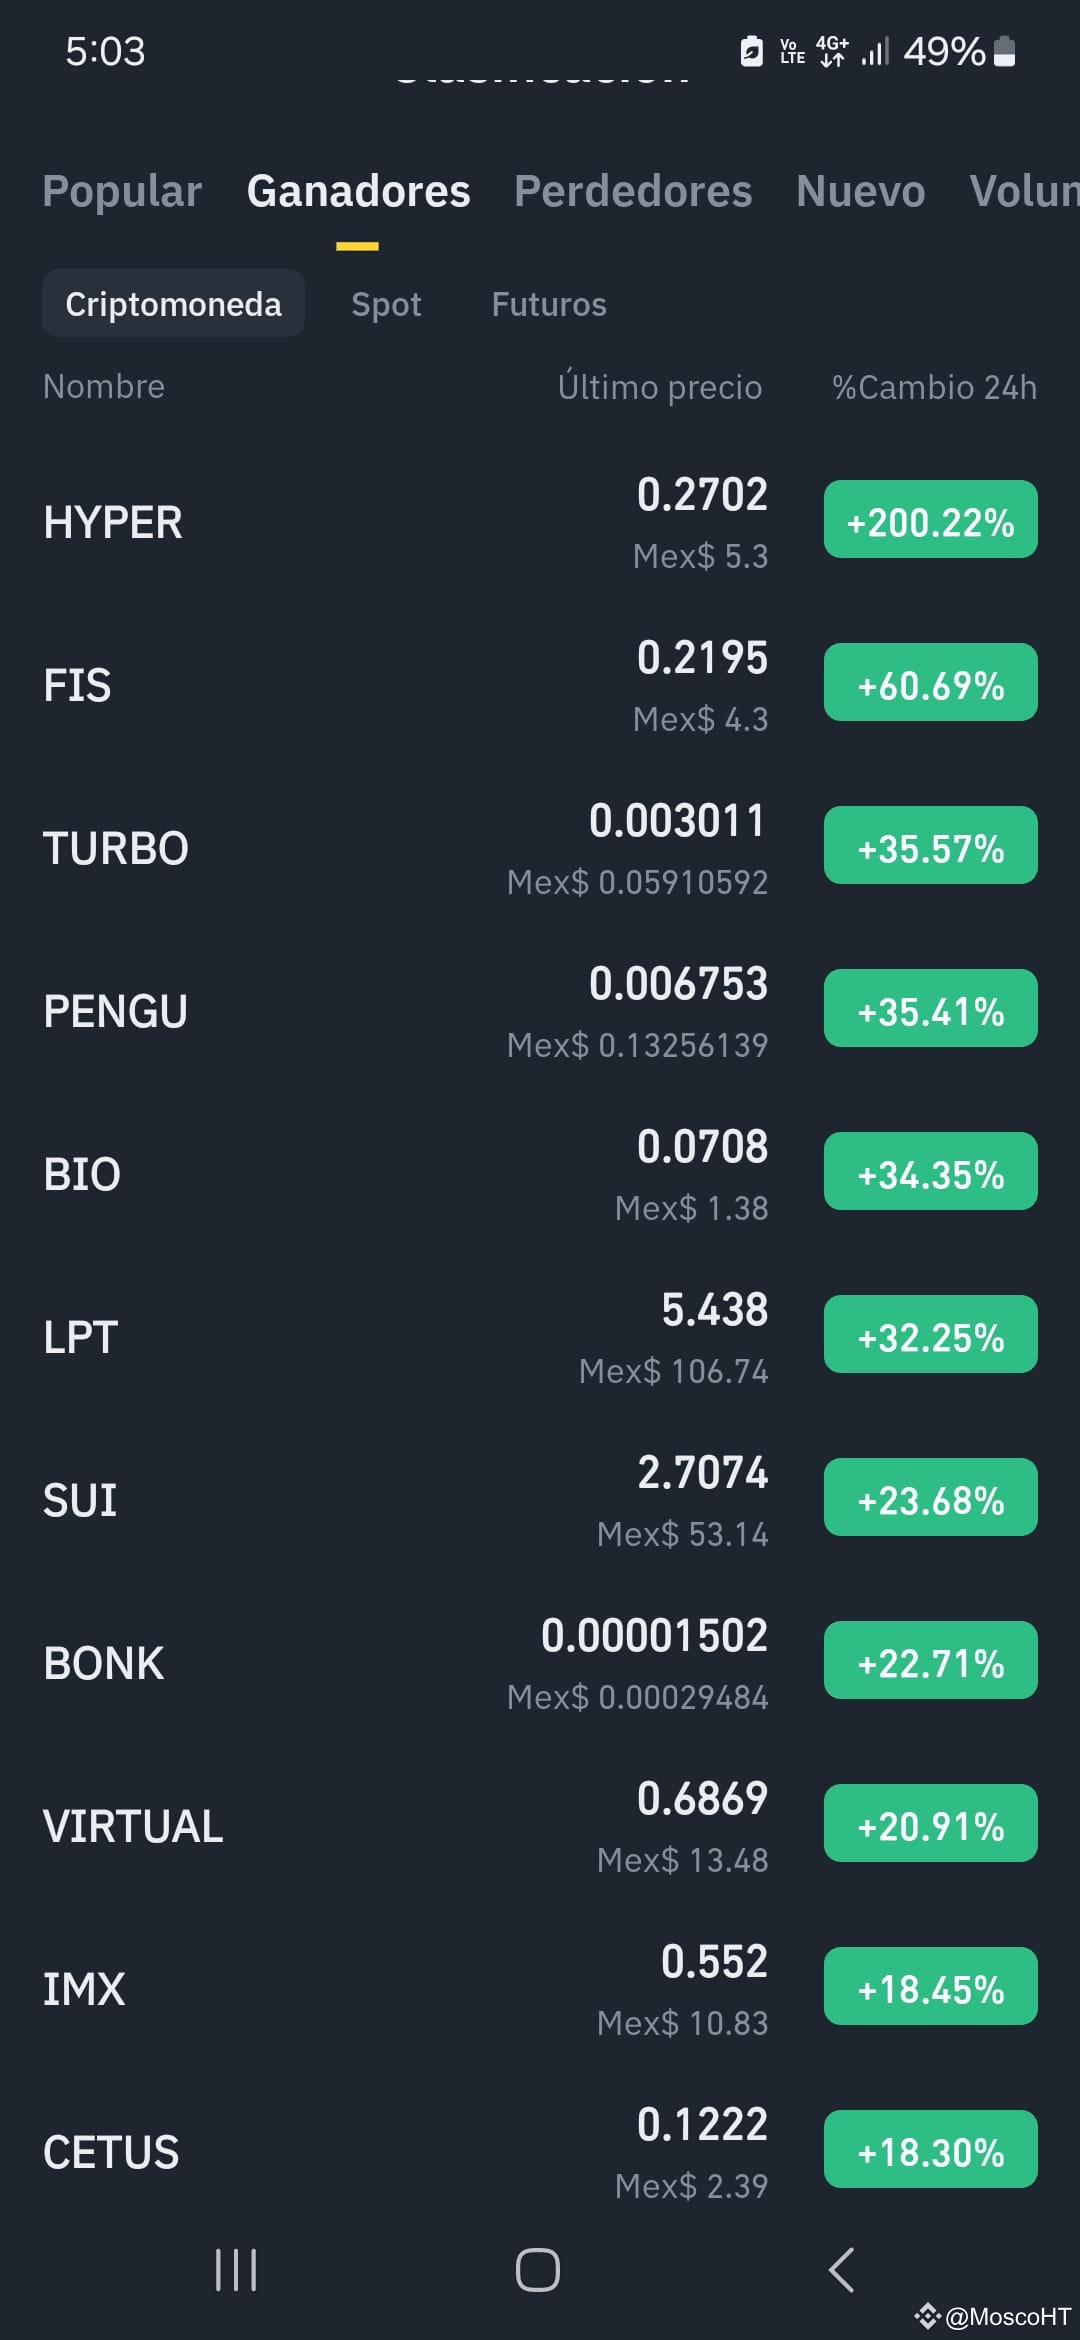Open the TURBO coin listing
Image resolution: width=1080 pixels, height=2340 pixels.
click(540, 848)
